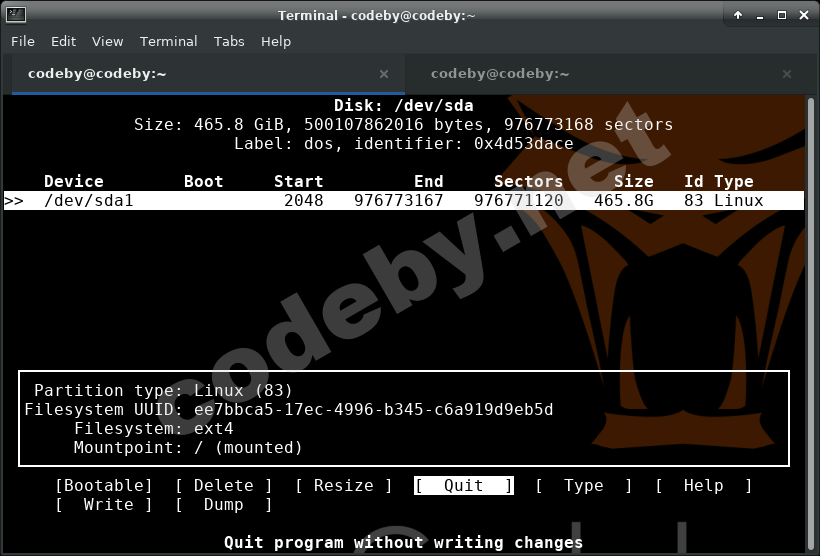This screenshot has height=556, width=820.
Task: Click the 465.8G size value
Action: 624,200
